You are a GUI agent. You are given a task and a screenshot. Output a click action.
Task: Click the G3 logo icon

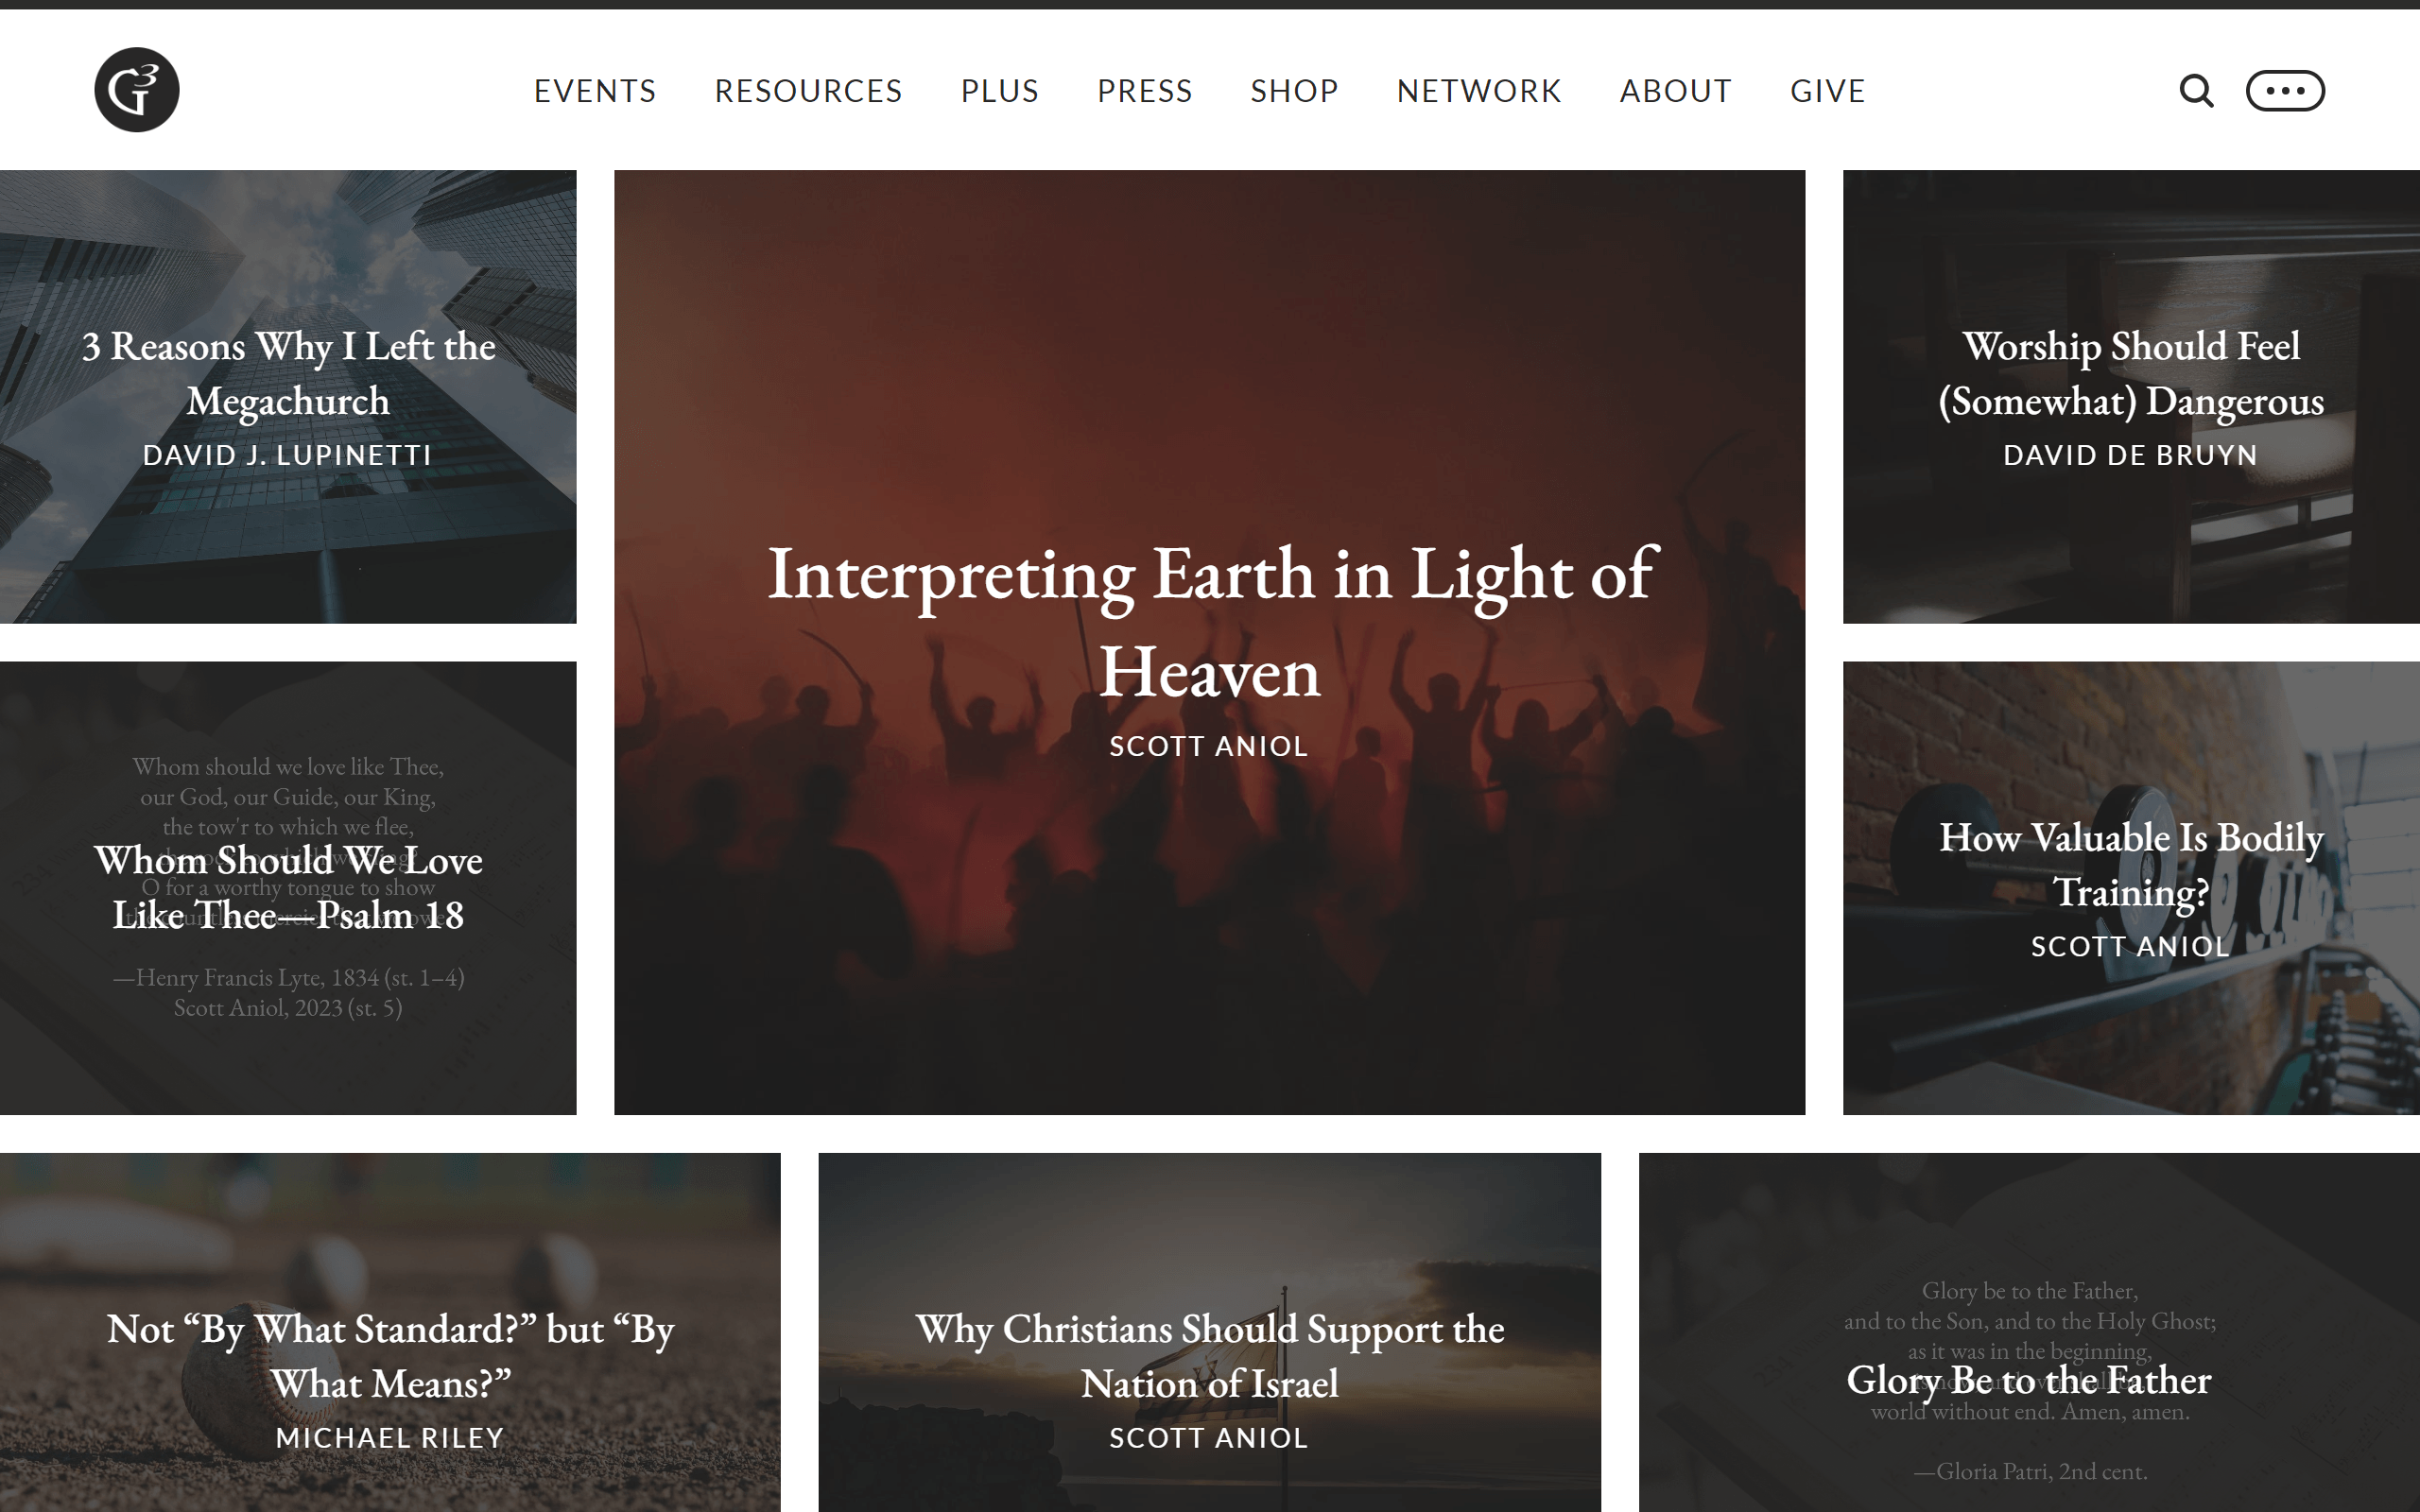tap(137, 90)
